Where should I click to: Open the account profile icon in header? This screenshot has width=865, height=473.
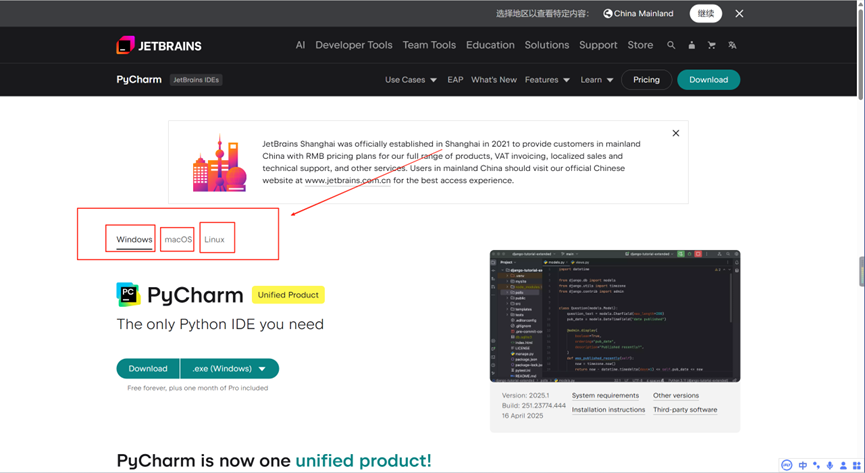coord(691,45)
